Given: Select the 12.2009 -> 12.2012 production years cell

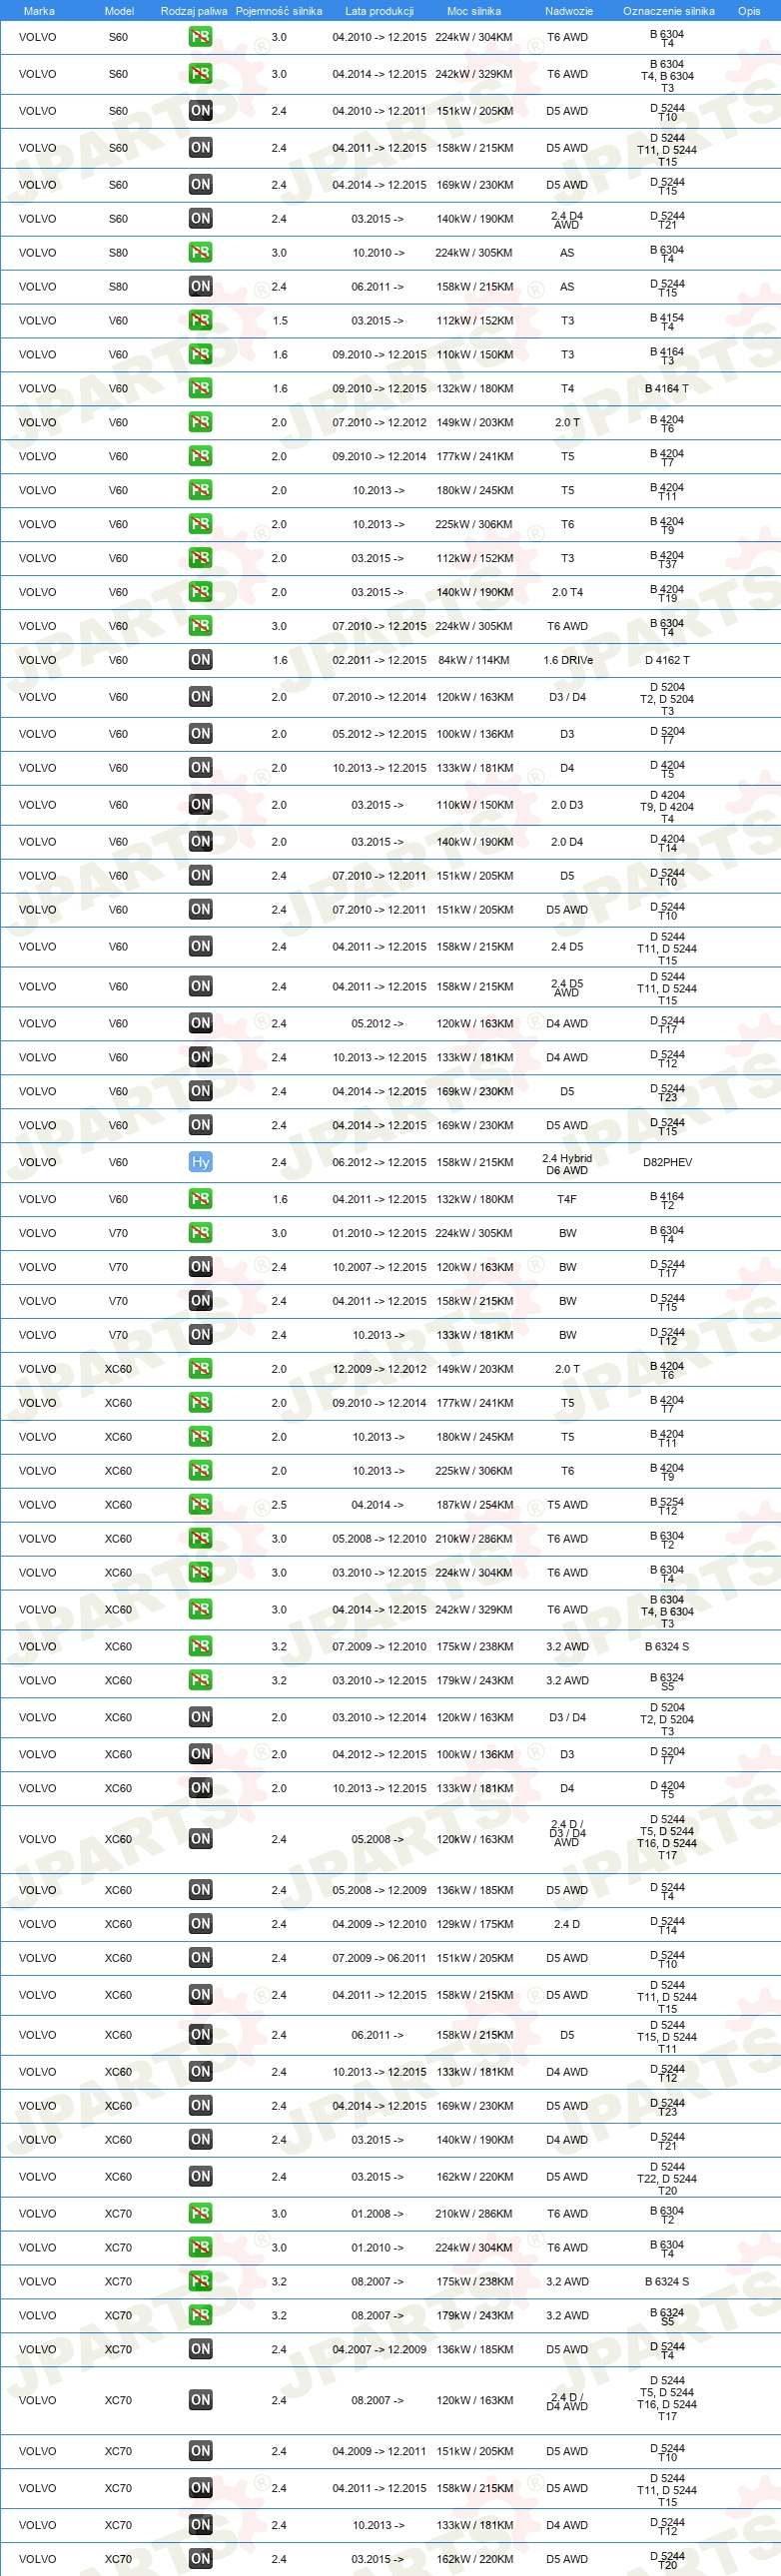Looking at the screenshot, I should [379, 1369].
